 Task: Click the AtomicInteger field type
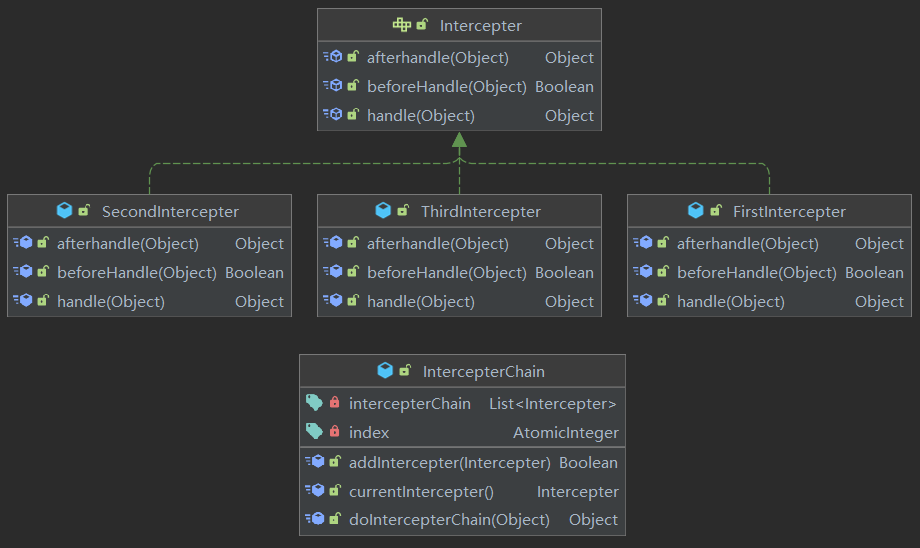(x=566, y=433)
